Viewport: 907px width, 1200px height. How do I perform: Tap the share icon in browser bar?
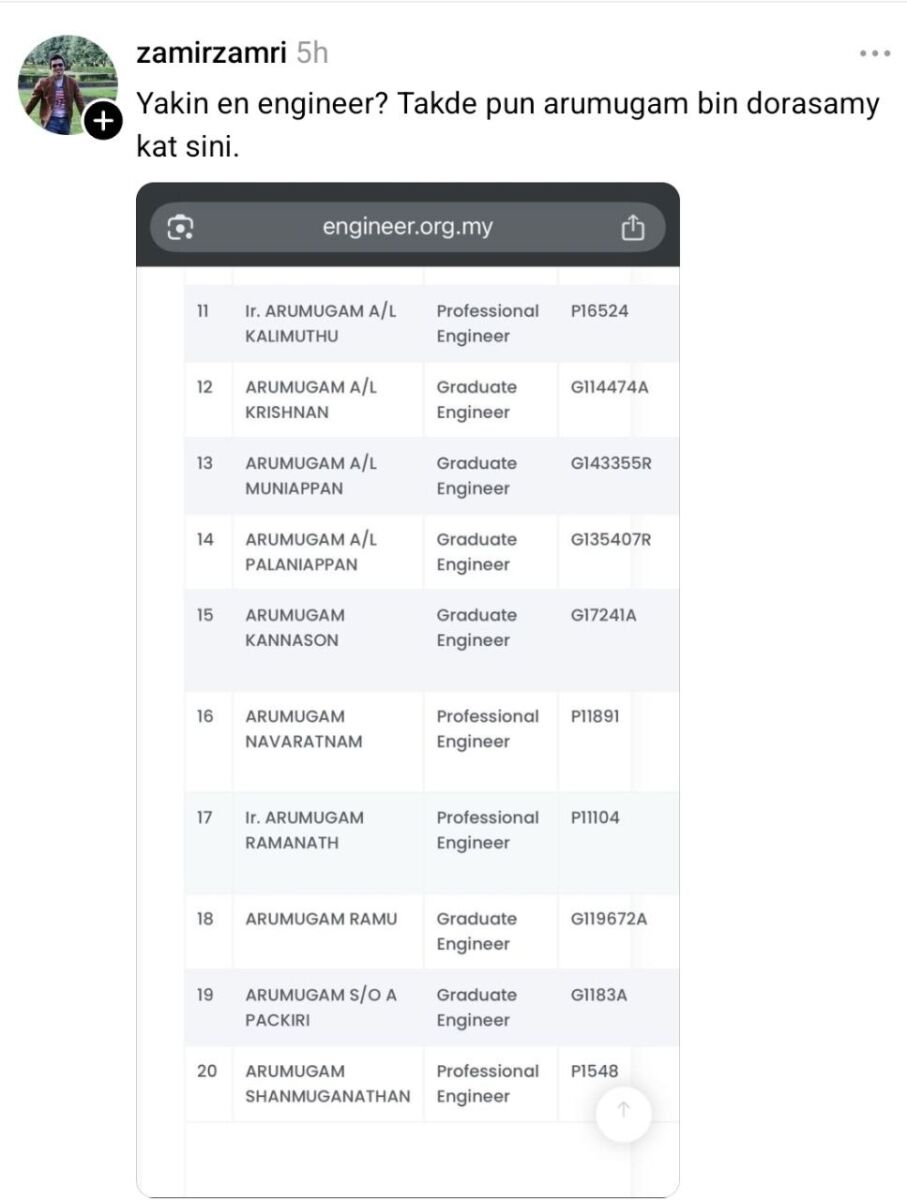click(x=632, y=228)
